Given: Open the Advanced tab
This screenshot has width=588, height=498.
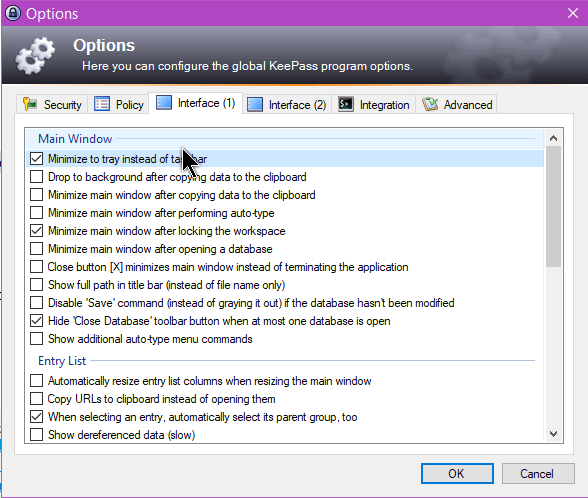Looking at the screenshot, I should (457, 104).
